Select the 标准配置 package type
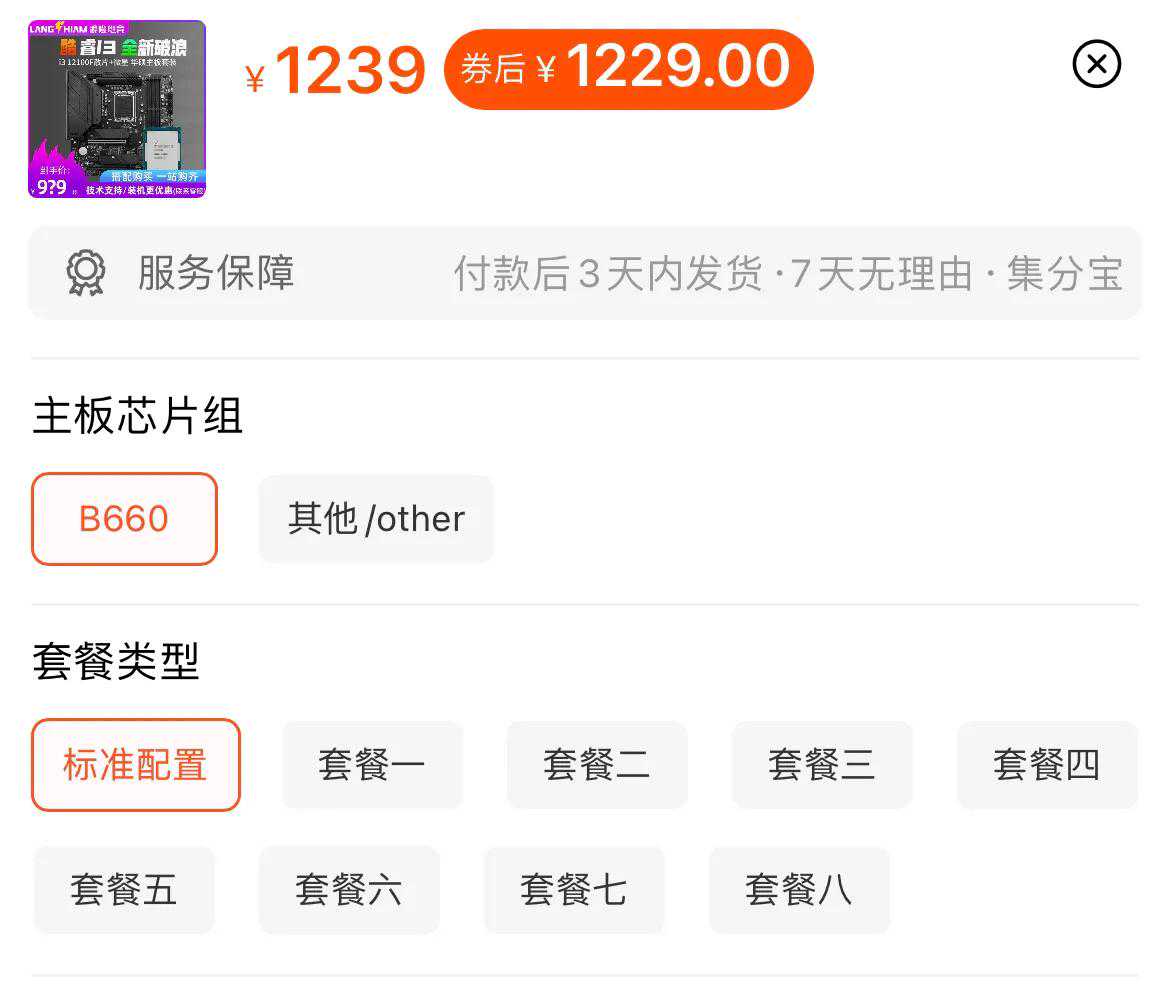 [x=136, y=765]
